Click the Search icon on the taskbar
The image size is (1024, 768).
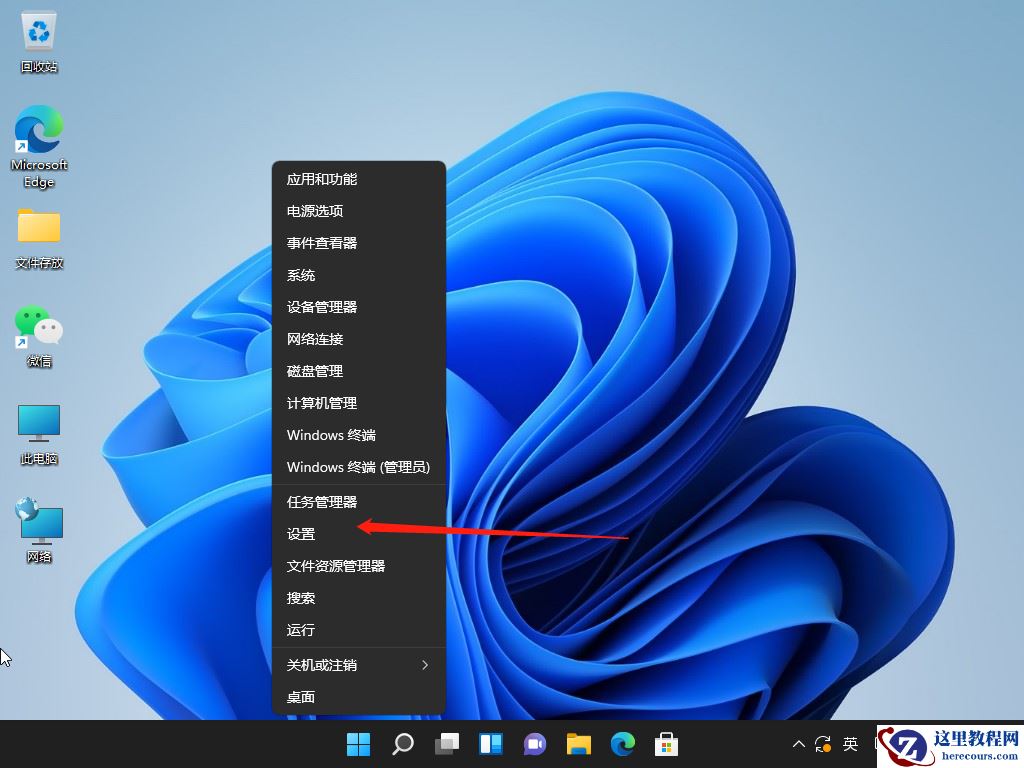[x=402, y=744]
